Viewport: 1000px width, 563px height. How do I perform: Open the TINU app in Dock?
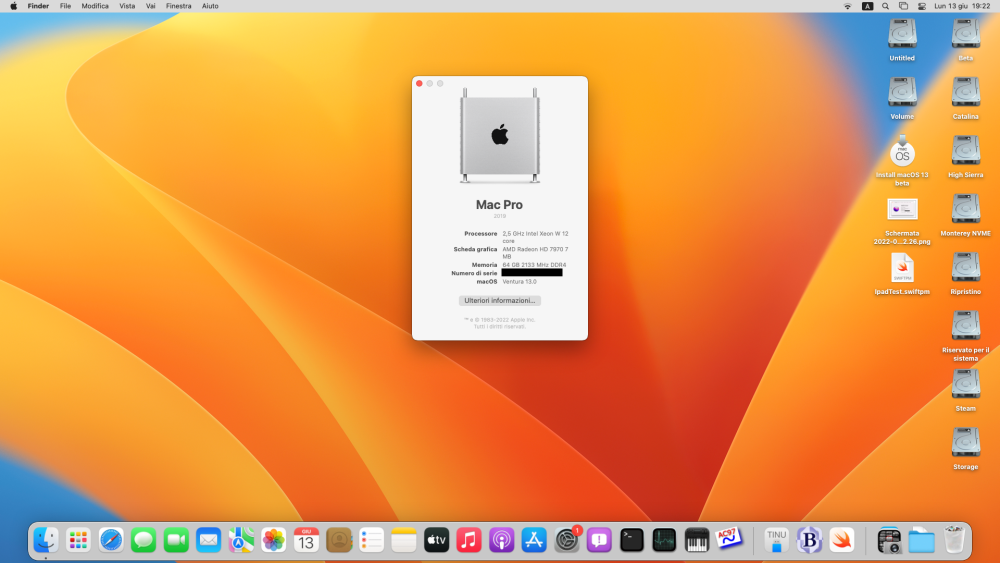pyautogui.click(x=776, y=541)
